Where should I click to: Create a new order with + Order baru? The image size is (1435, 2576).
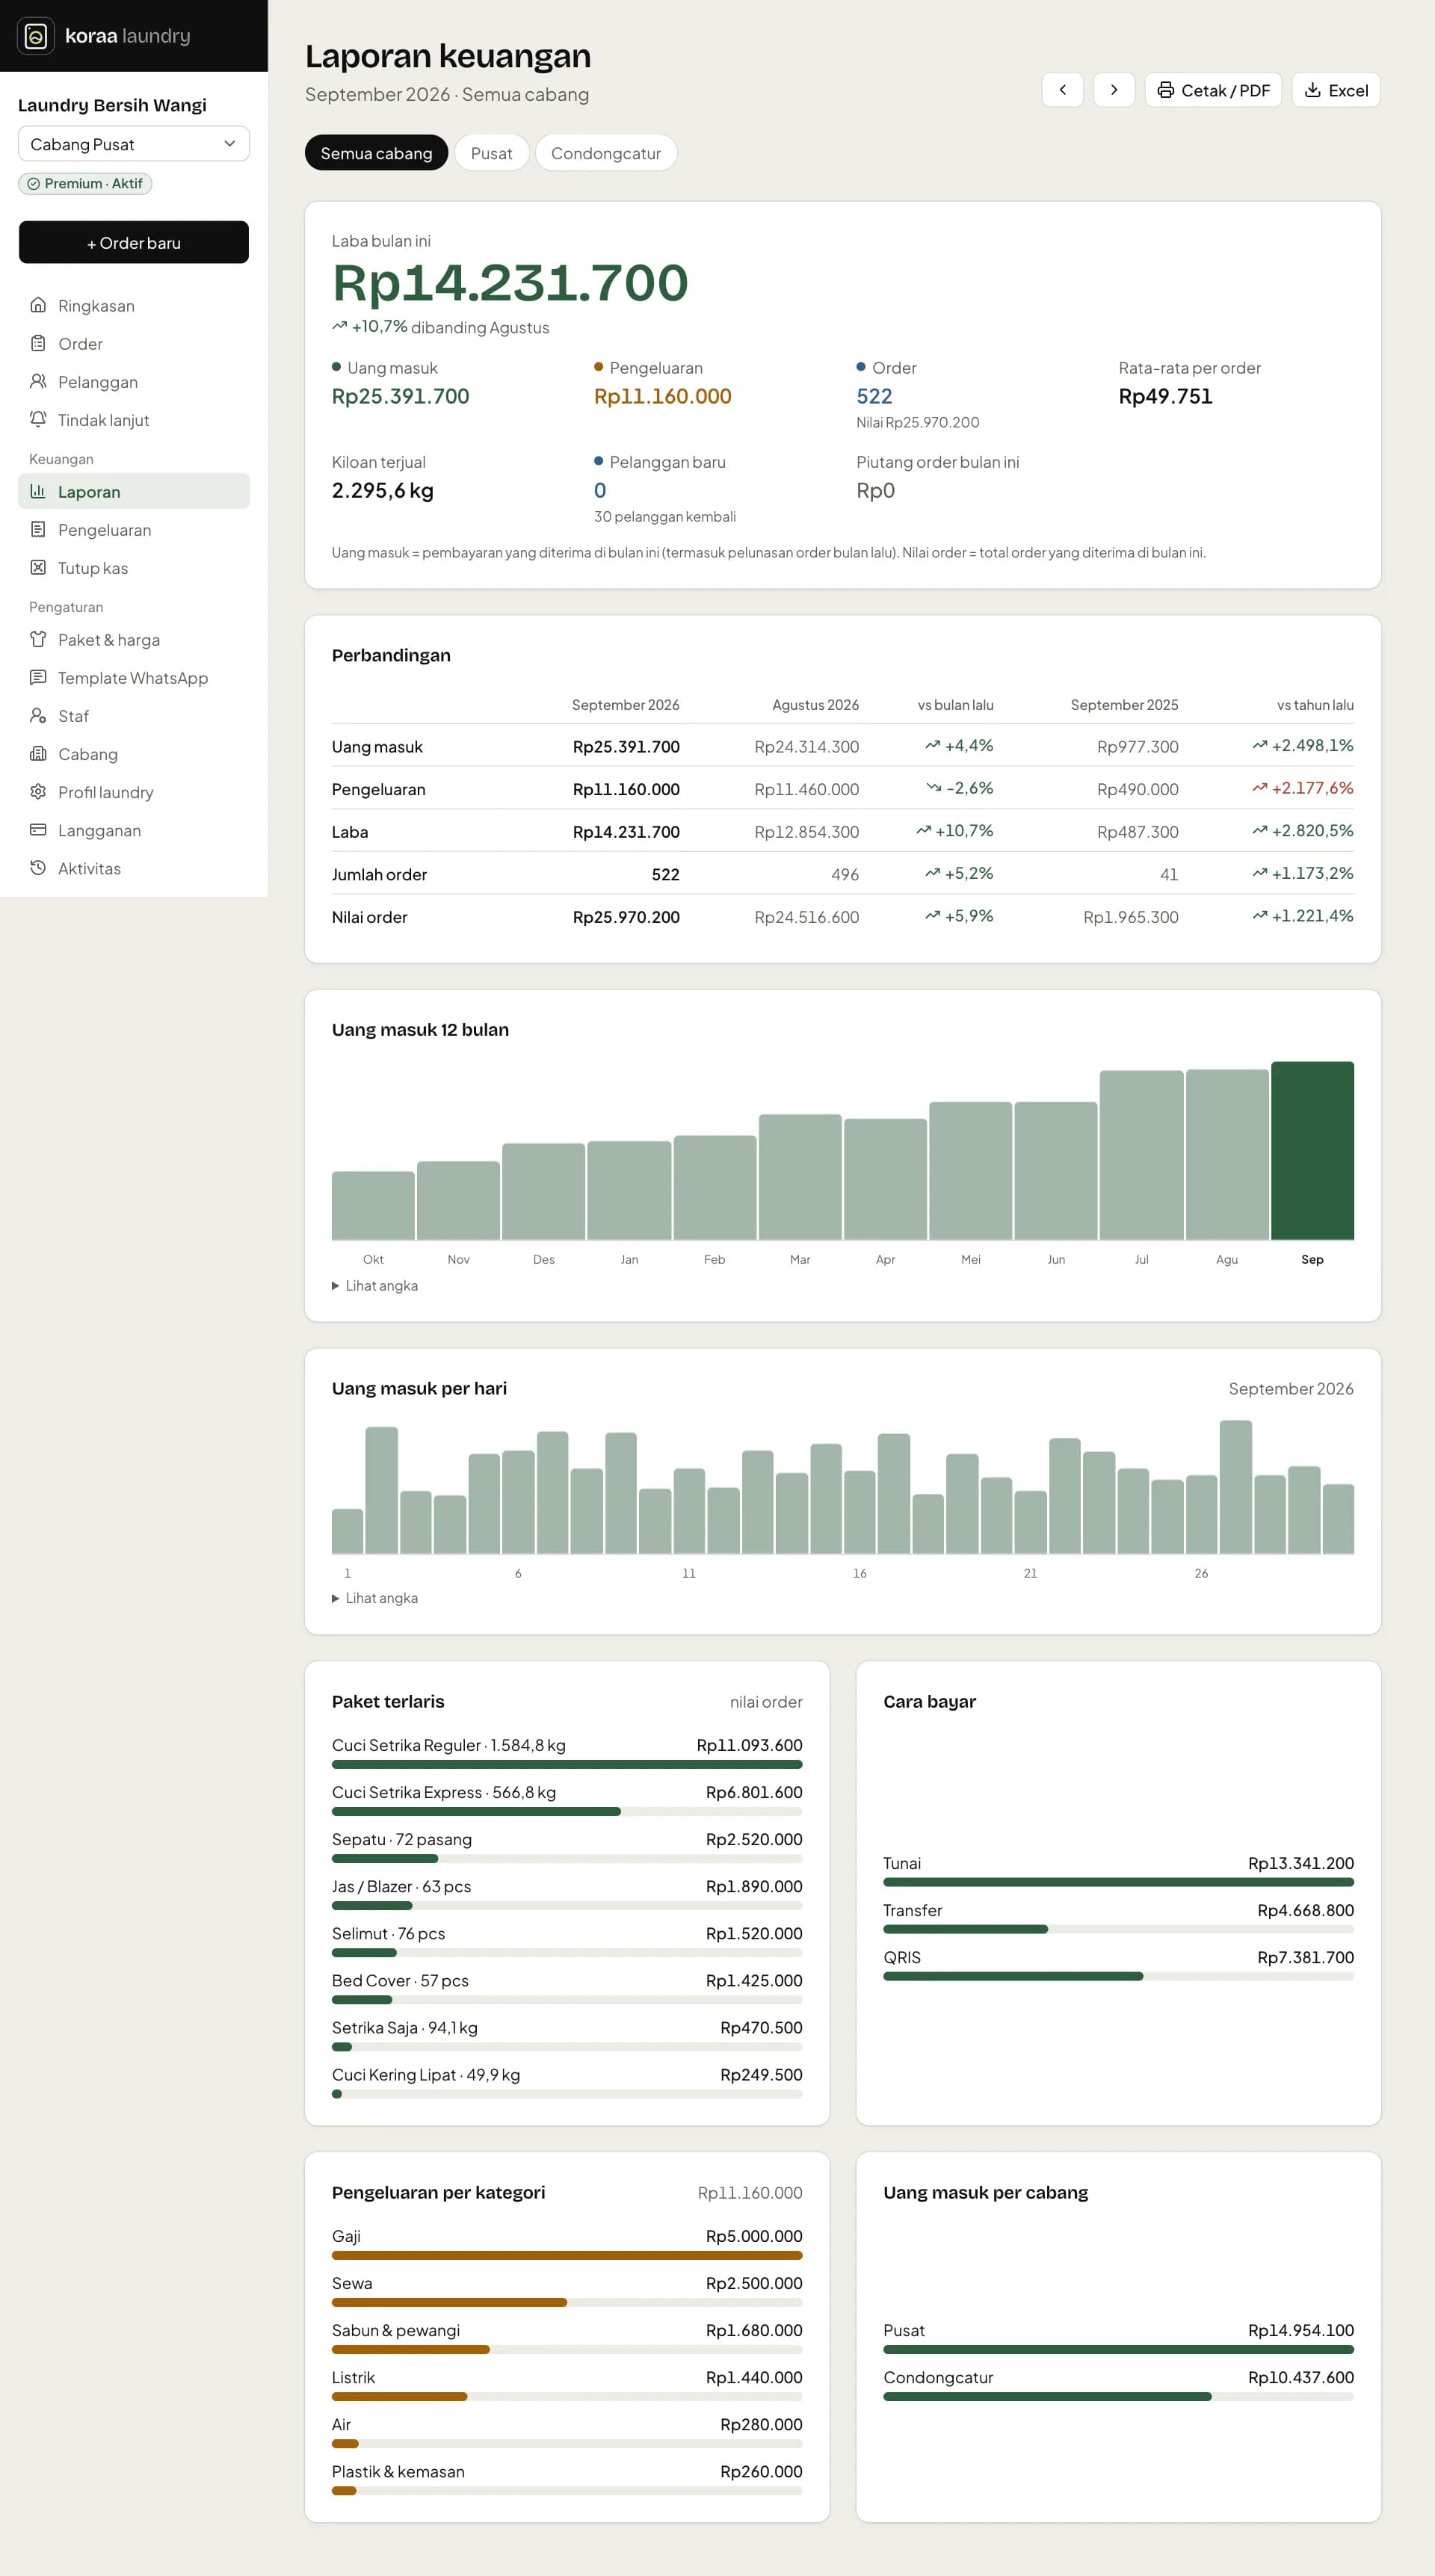pyautogui.click(x=134, y=242)
